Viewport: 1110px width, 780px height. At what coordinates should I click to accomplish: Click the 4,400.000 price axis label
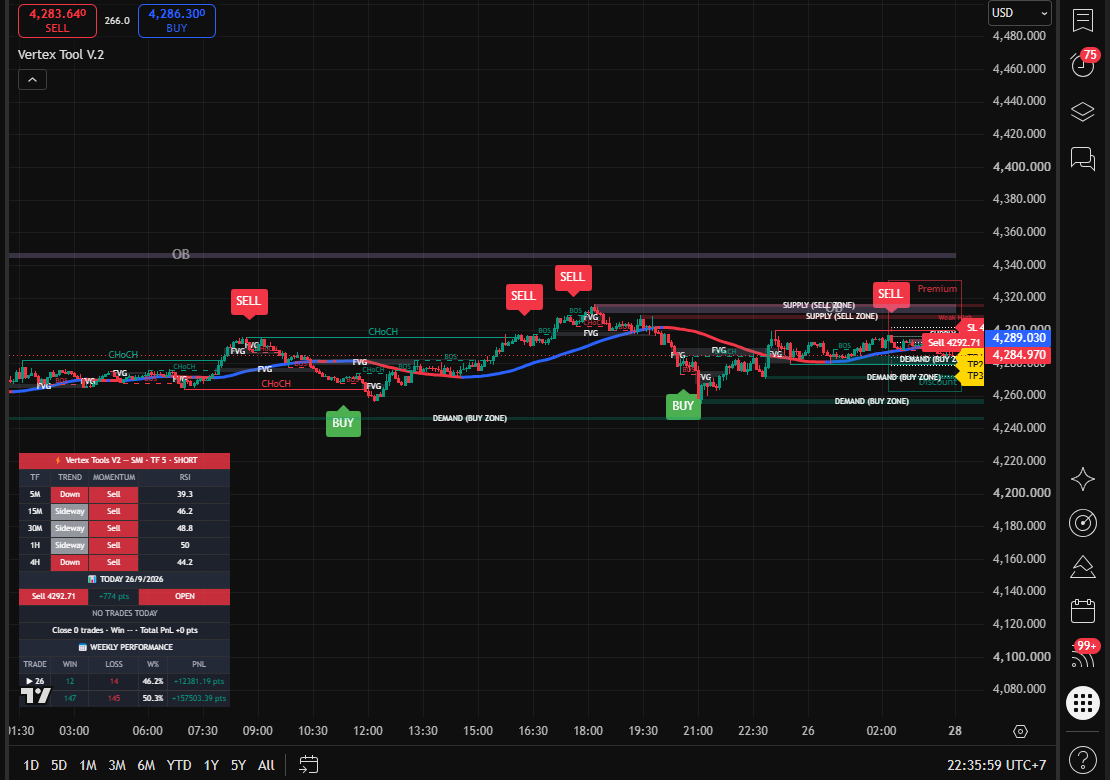1022,166
